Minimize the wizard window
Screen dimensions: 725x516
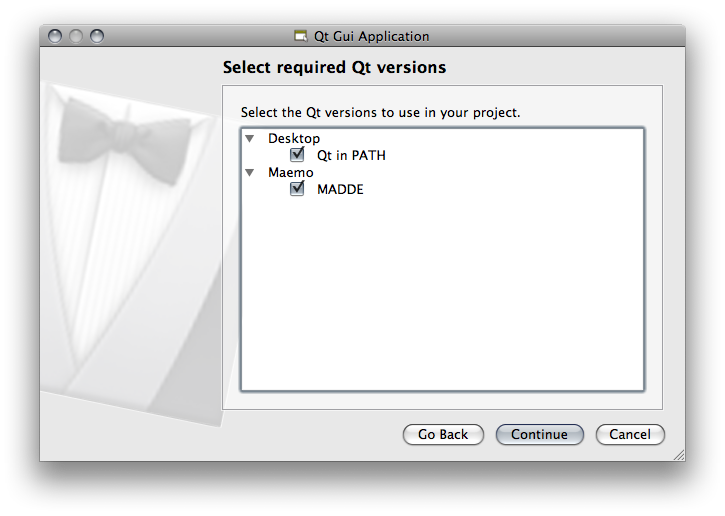pyautogui.click(x=76, y=36)
